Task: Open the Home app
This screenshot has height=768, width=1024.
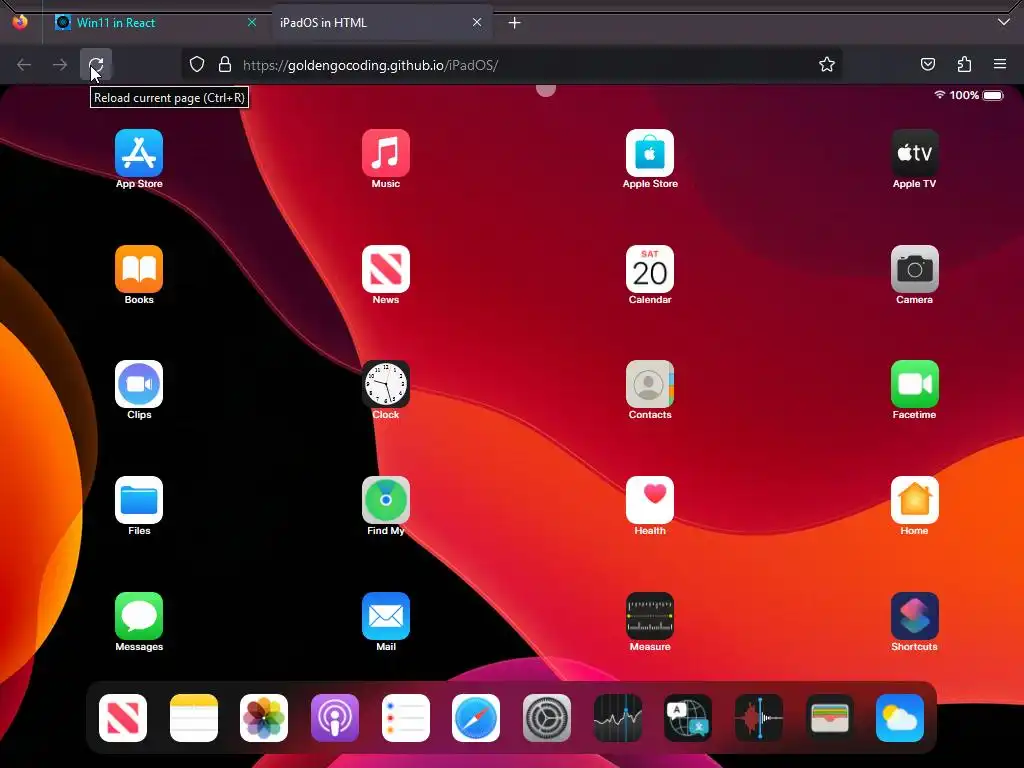Action: [x=914, y=500]
